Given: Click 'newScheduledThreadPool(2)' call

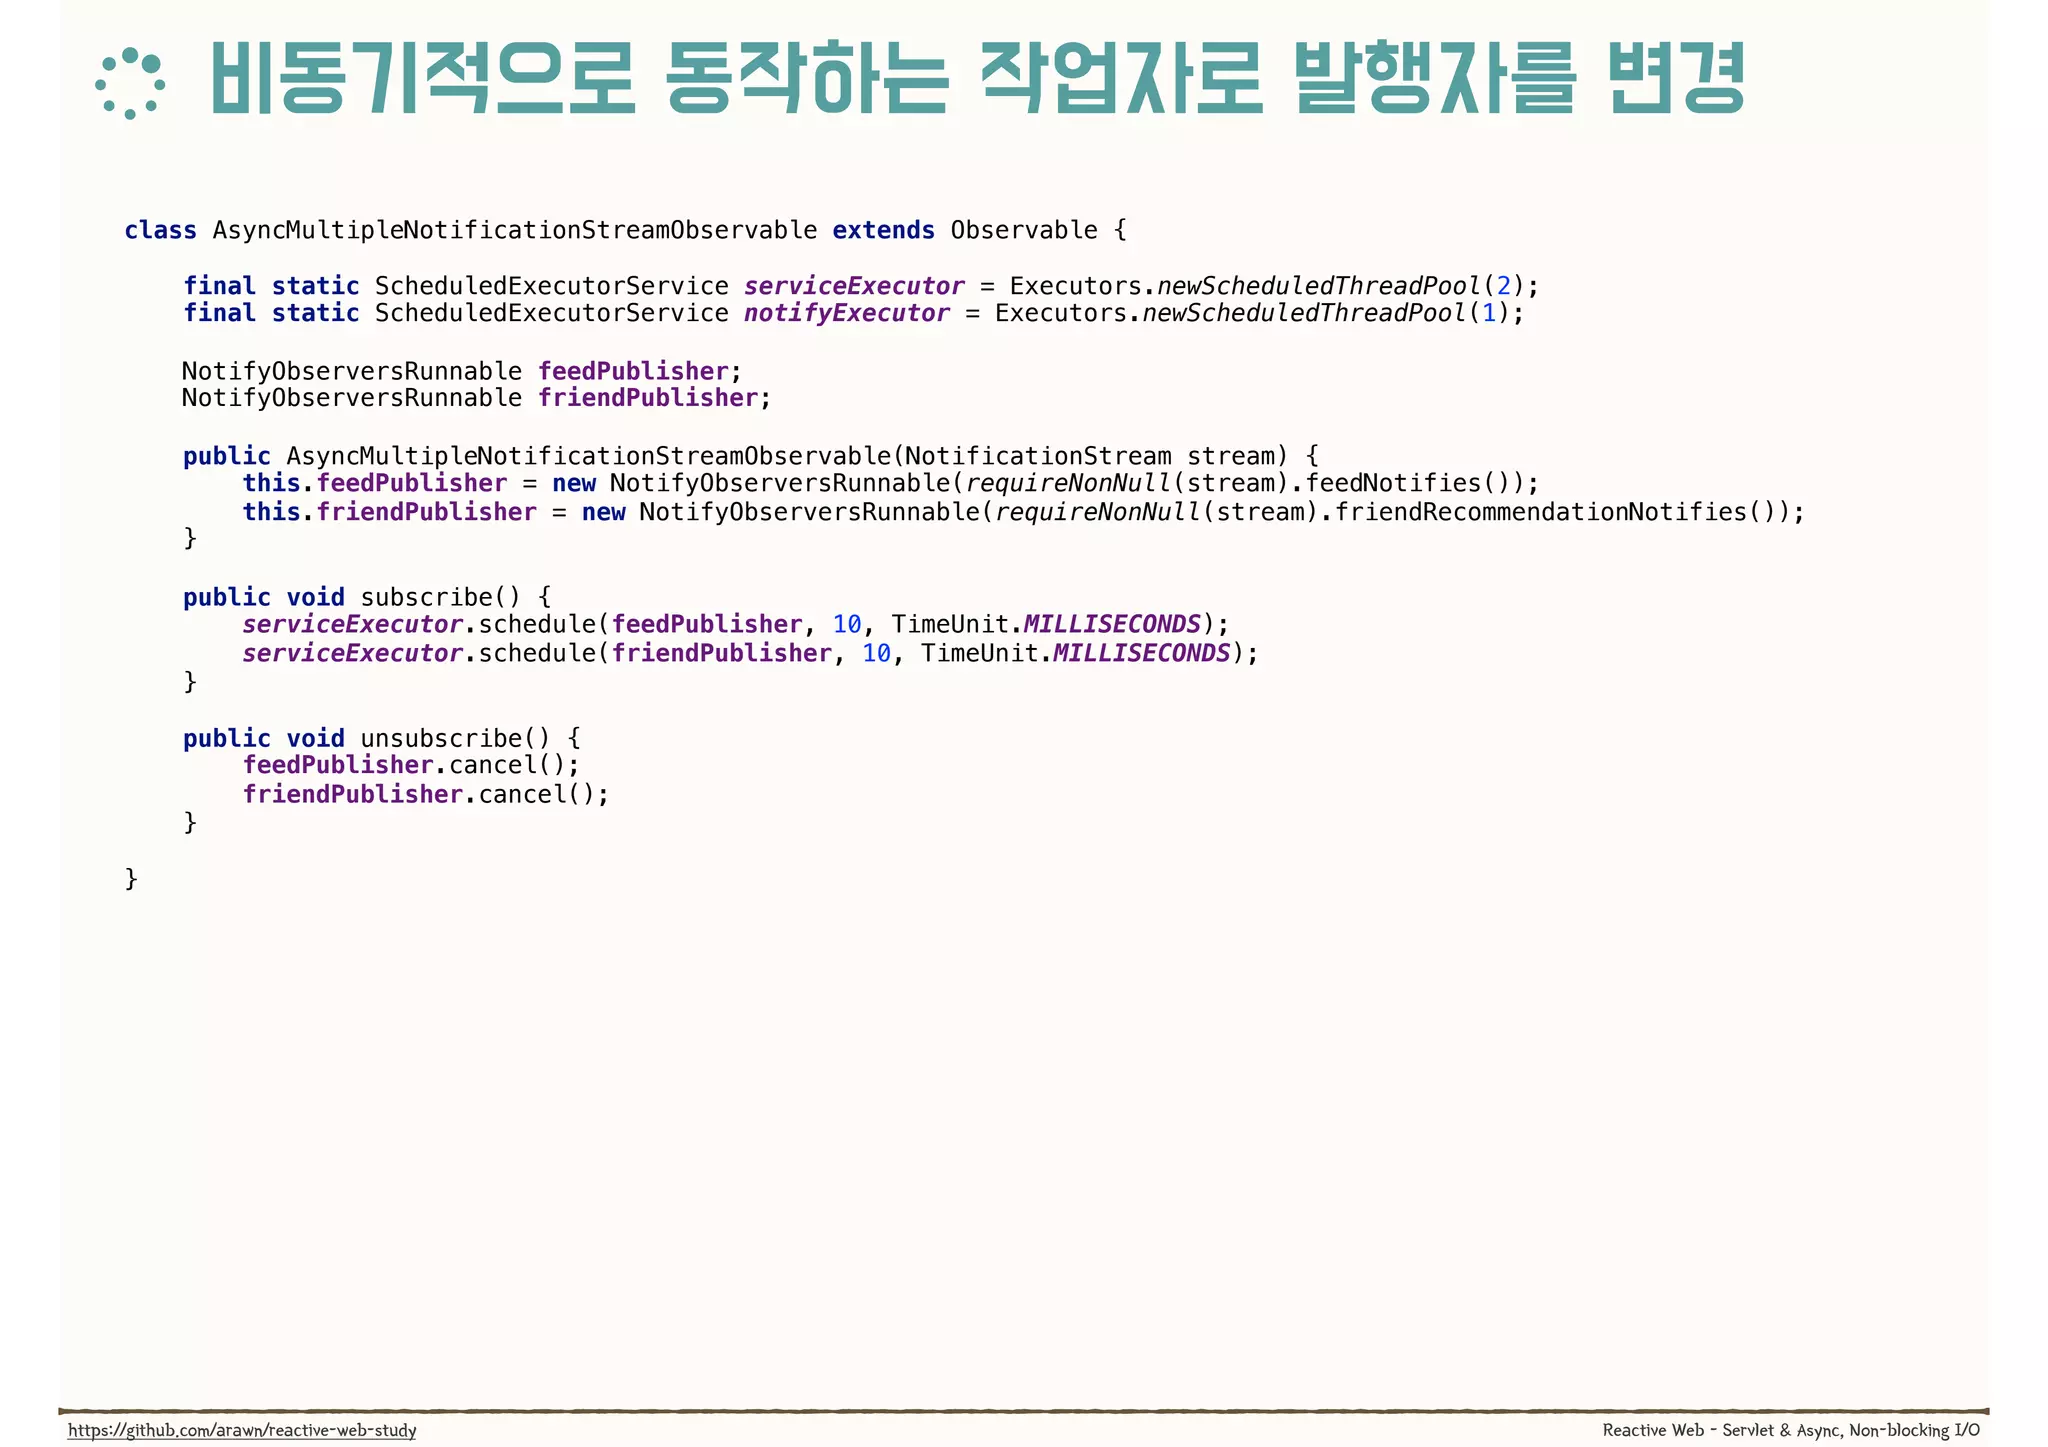Looking at the screenshot, I should click(x=1341, y=286).
